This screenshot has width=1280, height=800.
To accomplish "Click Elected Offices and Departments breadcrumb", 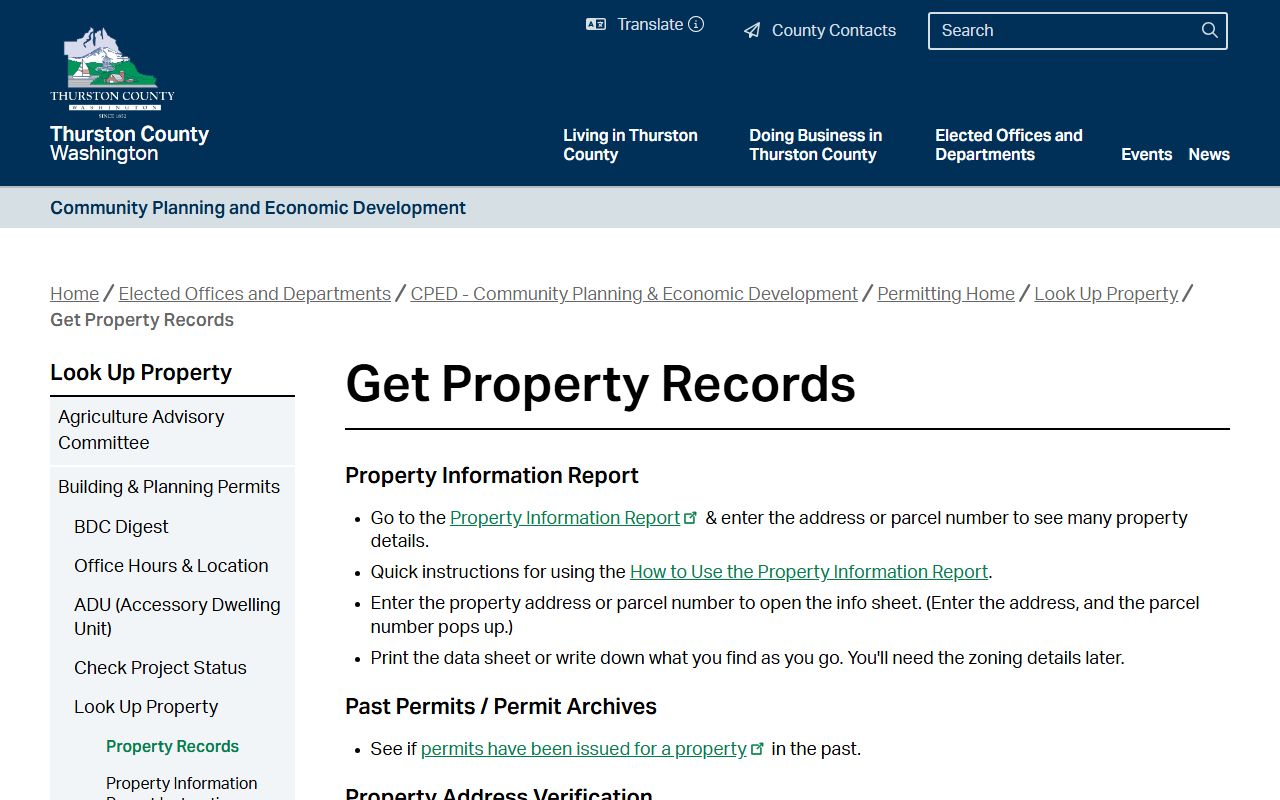I will (x=255, y=294).
